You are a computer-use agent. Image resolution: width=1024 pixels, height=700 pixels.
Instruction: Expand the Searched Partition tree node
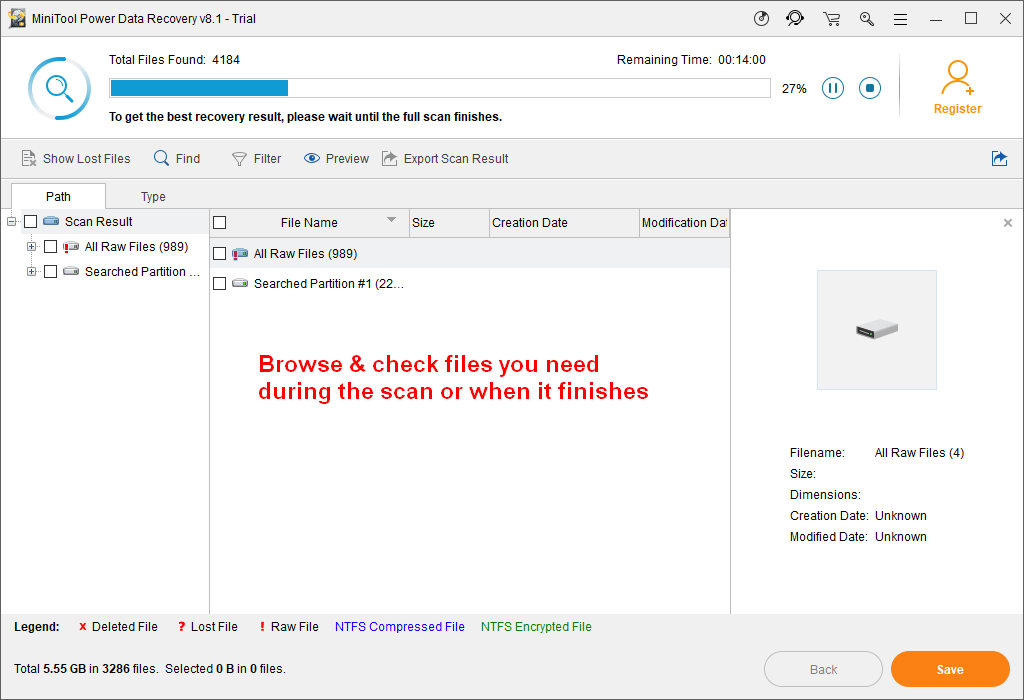click(x=31, y=272)
